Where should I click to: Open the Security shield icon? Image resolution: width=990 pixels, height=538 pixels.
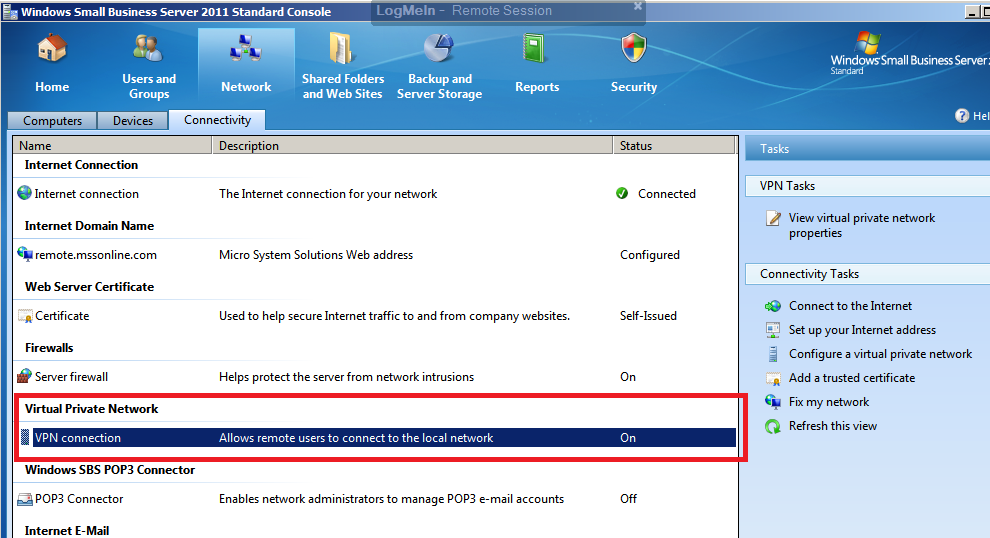coord(633,49)
